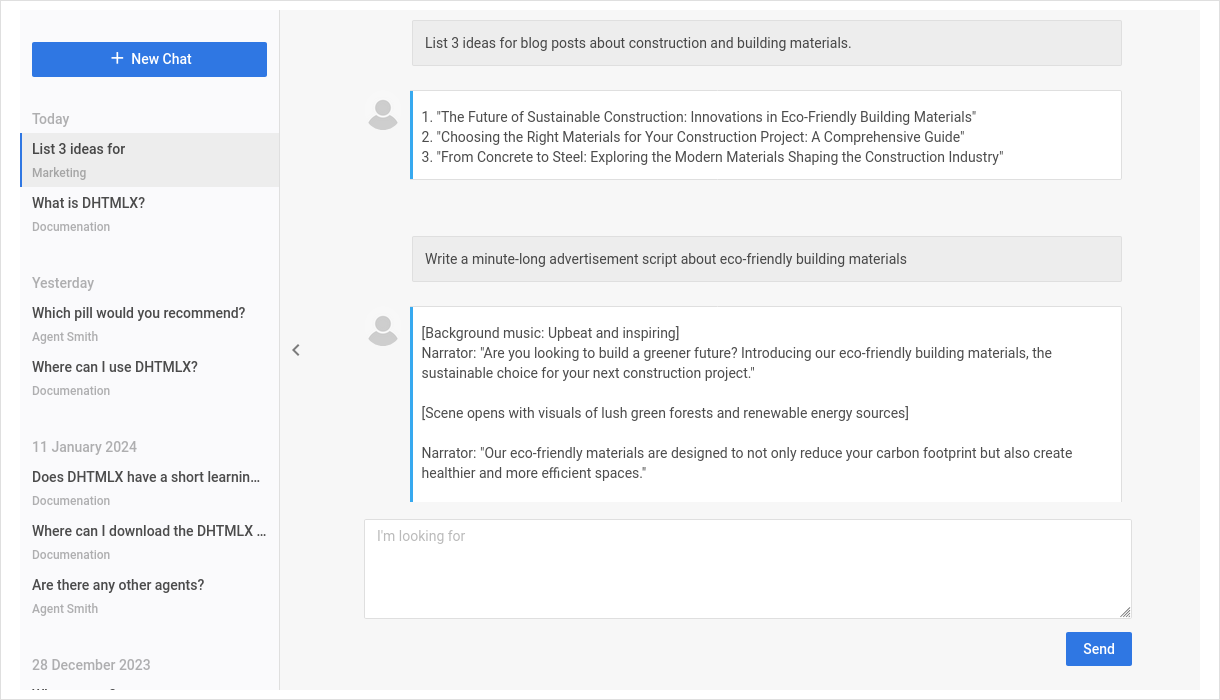Click the avatar beside the blog ideas response
This screenshot has height=700, width=1220.
382,114
